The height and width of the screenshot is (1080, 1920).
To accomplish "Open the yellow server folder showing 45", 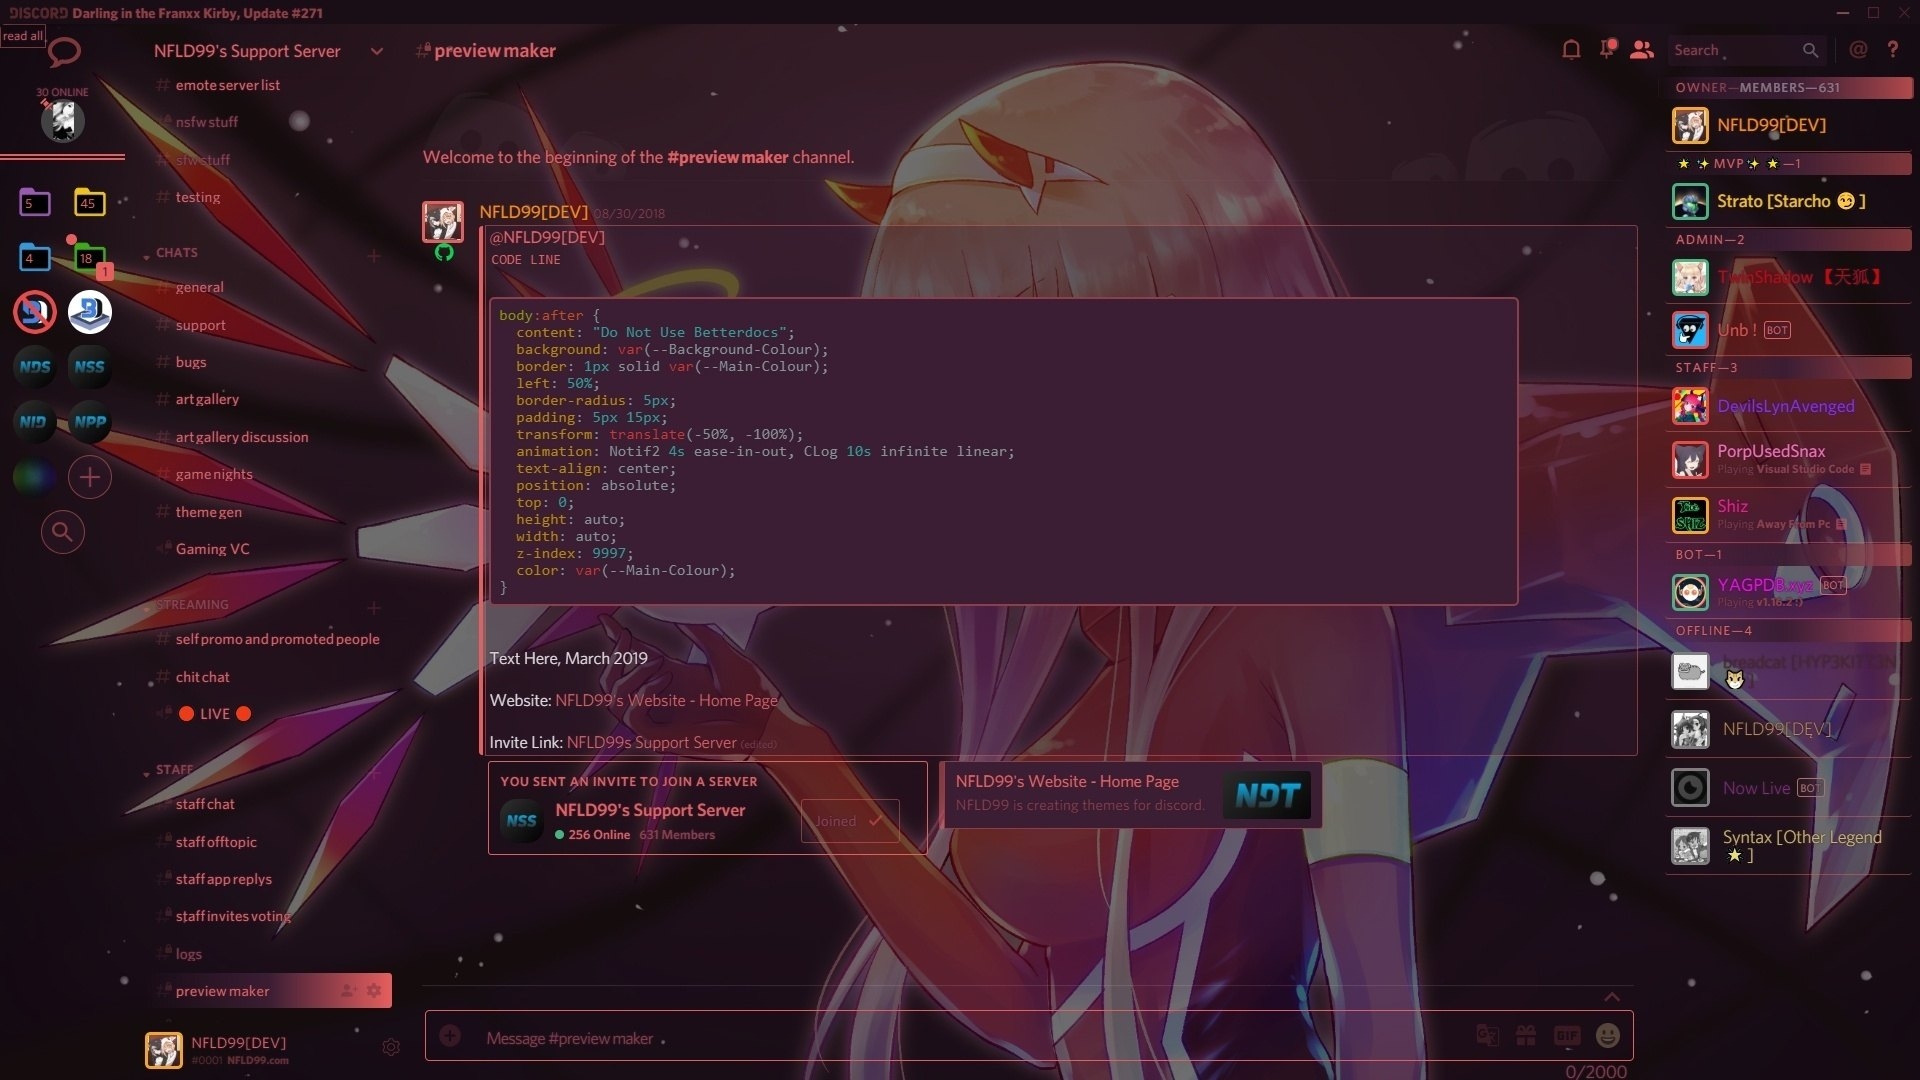I will (x=89, y=202).
